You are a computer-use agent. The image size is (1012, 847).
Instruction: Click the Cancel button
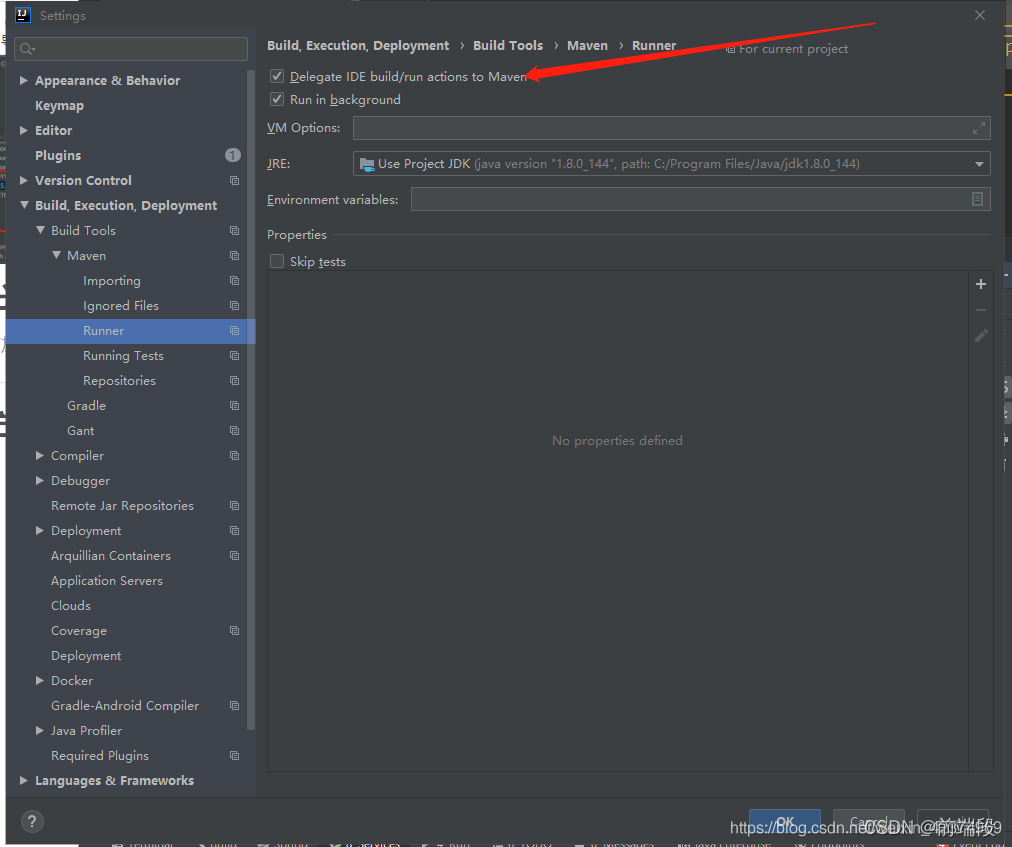point(869,822)
